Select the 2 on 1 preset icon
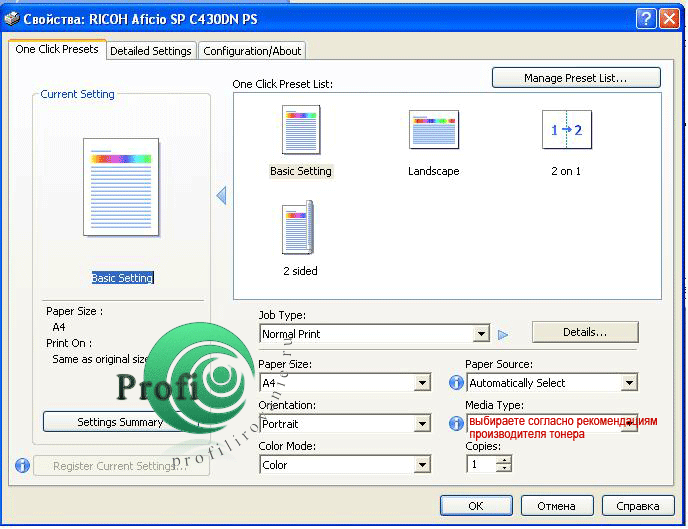The image size is (688, 529). pyautogui.click(x=566, y=130)
